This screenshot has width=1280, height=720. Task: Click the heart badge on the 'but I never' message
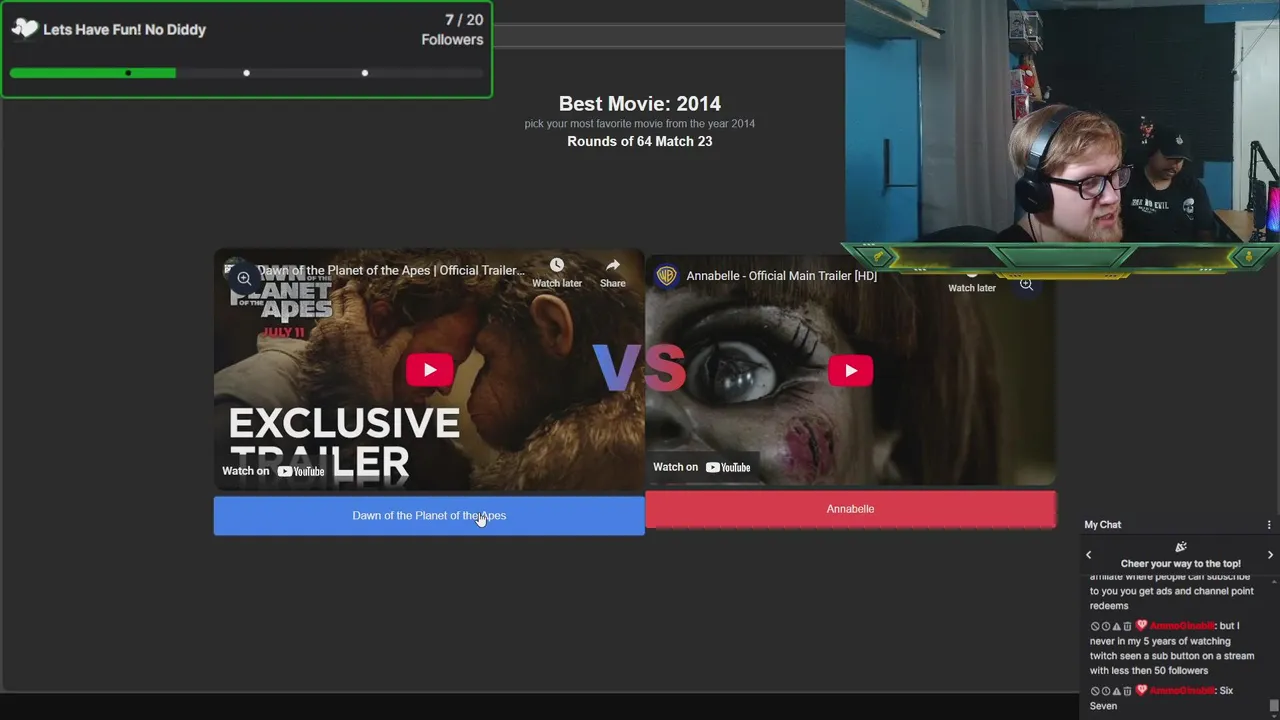[x=1141, y=626]
